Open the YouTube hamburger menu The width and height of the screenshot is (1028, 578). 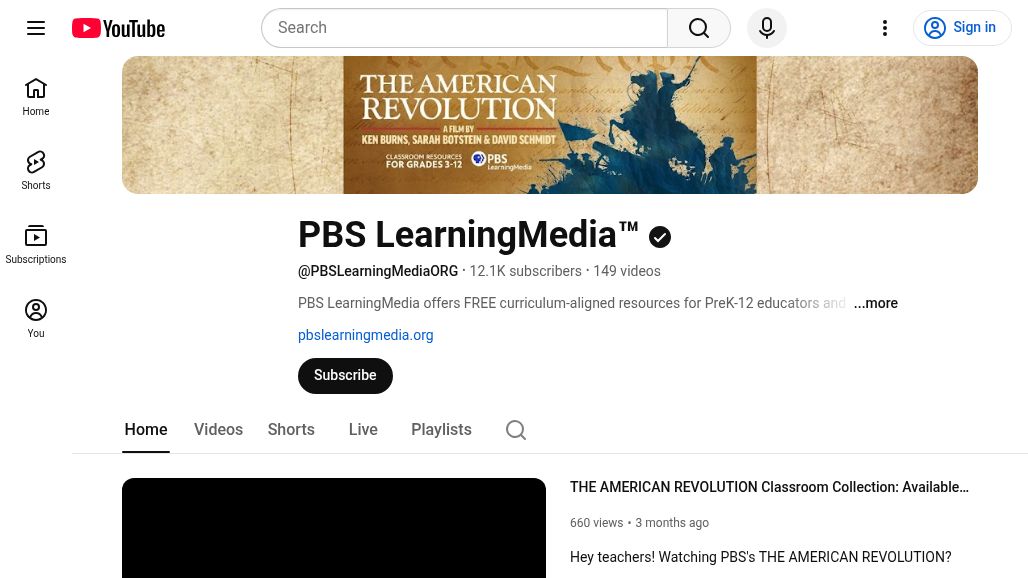36,27
